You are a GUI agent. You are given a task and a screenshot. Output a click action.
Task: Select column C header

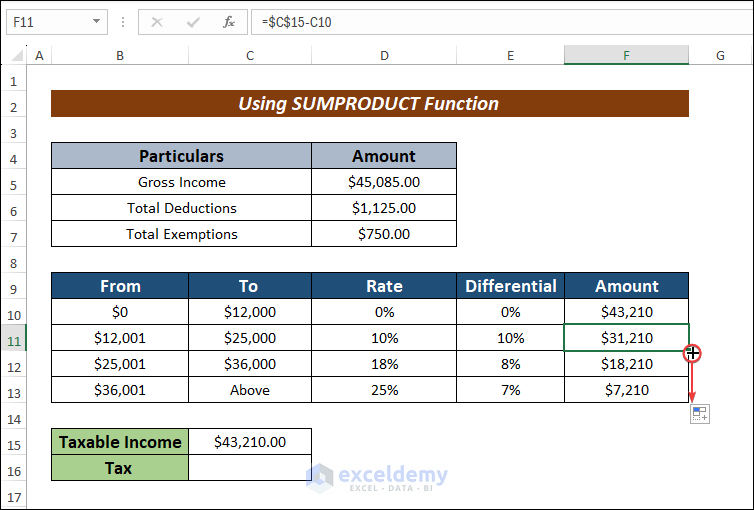(x=250, y=55)
